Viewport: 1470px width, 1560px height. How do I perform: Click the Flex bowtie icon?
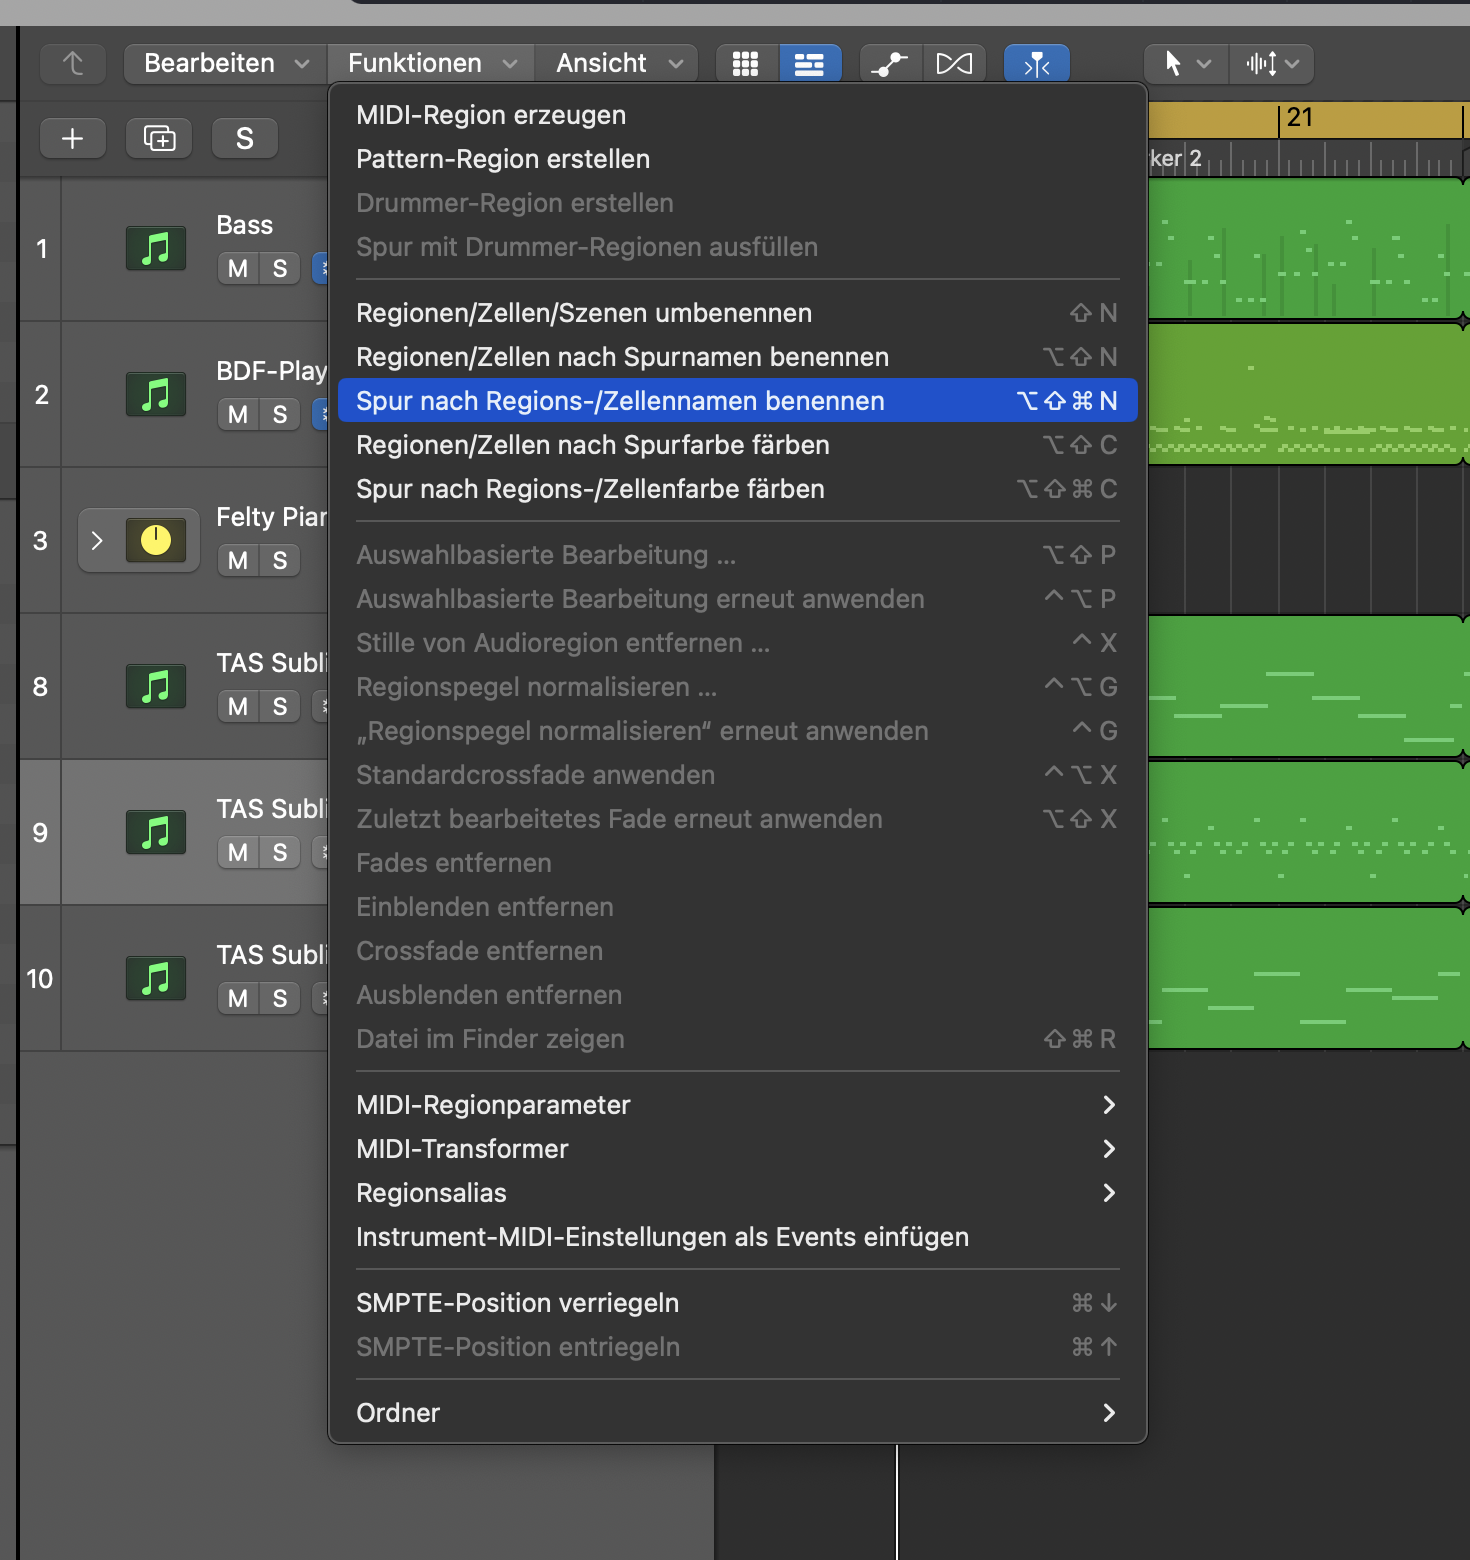pyautogui.click(x=954, y=64)
